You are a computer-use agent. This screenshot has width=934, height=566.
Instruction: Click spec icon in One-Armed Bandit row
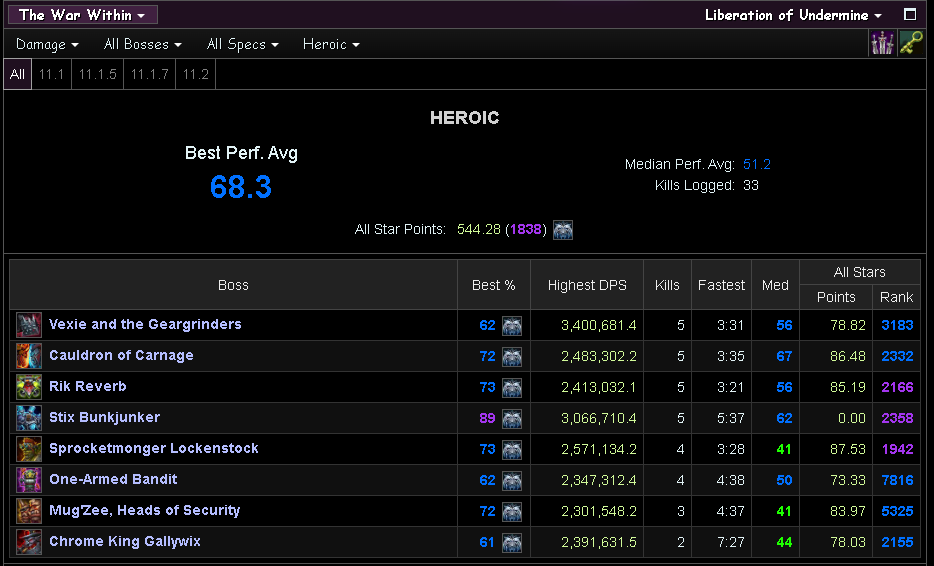(512, 480)
